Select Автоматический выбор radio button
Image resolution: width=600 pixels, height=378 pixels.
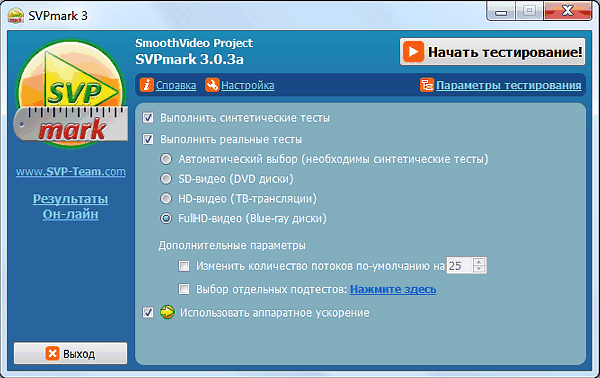pos(166,159)
